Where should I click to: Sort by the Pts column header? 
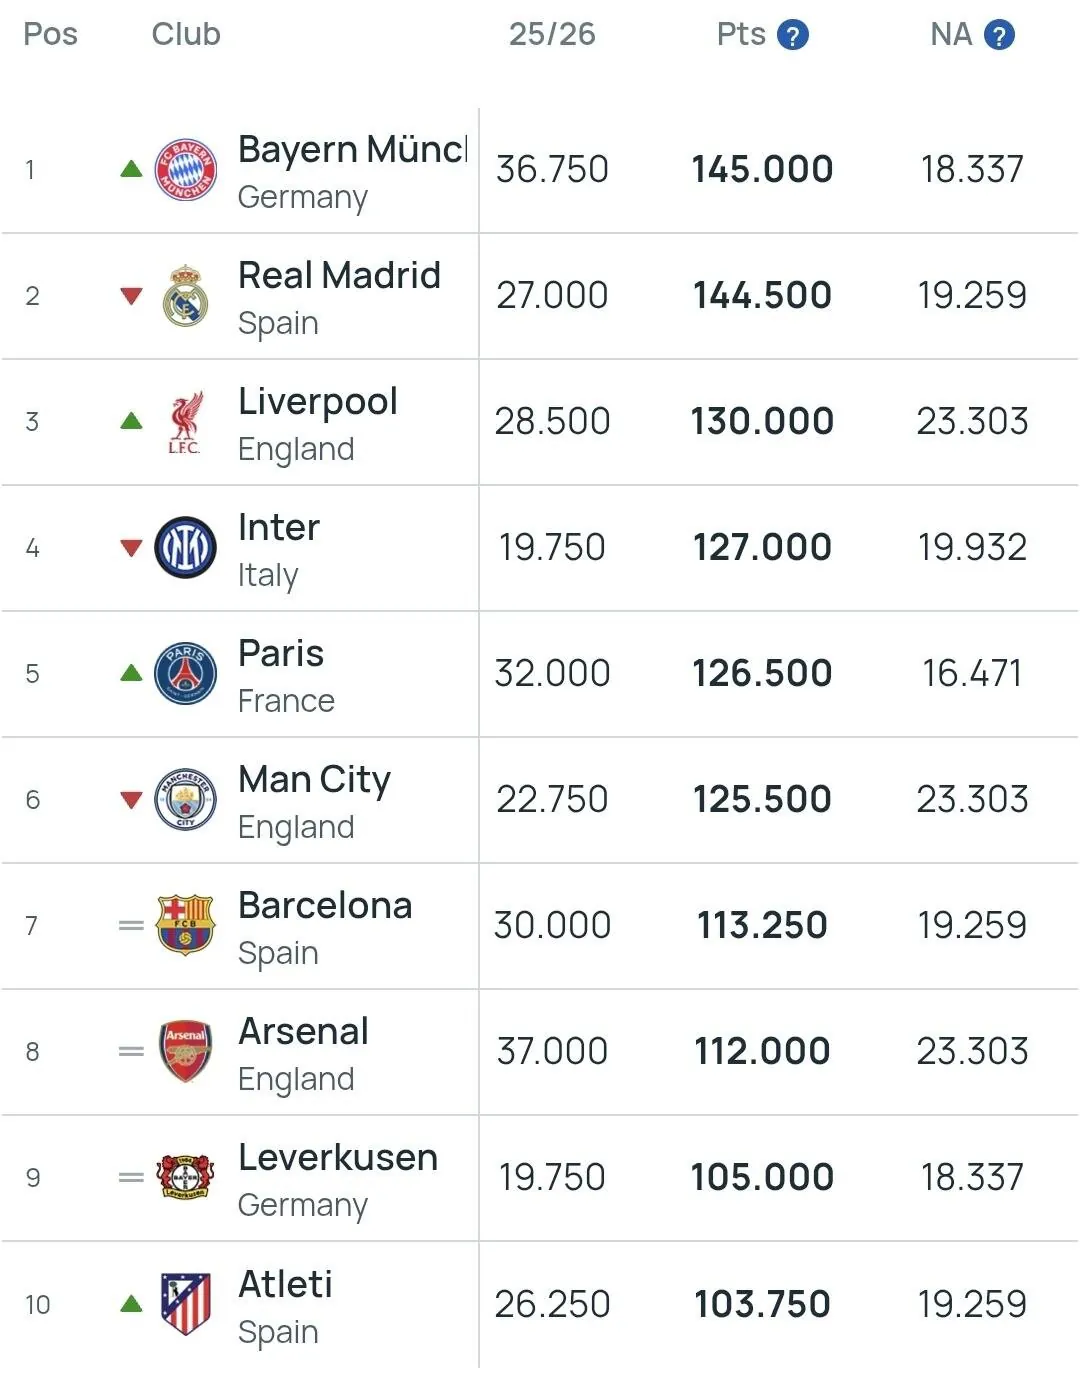tap(741, 35)
